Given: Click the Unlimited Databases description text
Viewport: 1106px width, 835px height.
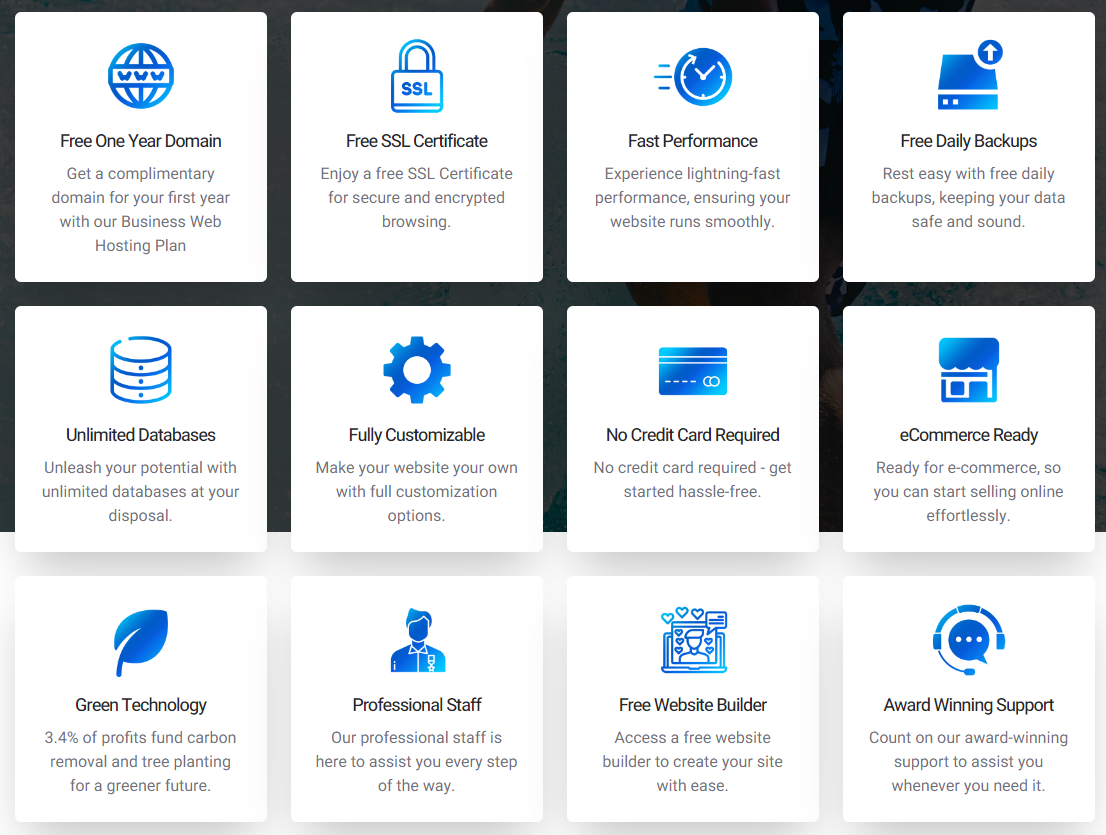Looking at the screenshot, I should (141, 491).
